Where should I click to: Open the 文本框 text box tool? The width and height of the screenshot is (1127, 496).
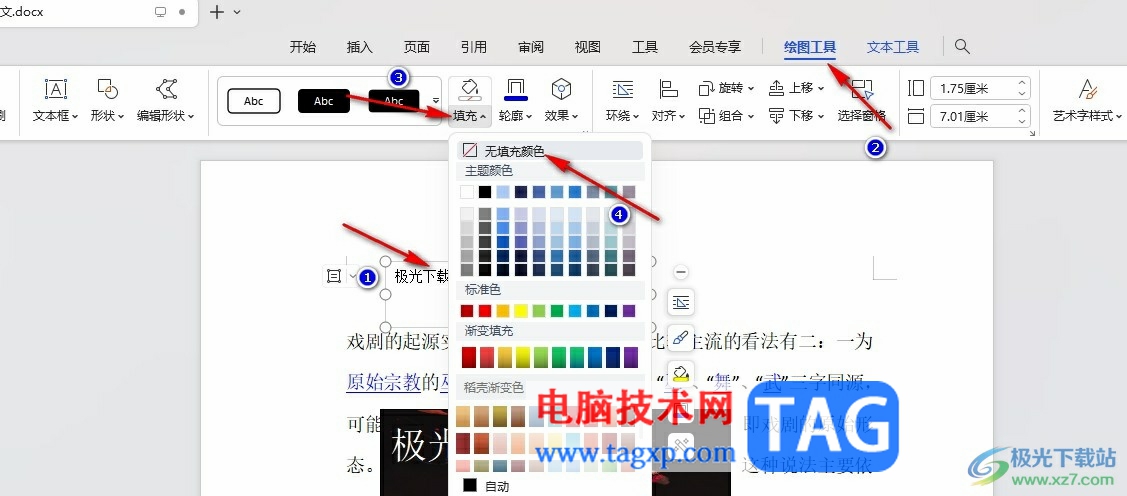(x=55, y=100)
